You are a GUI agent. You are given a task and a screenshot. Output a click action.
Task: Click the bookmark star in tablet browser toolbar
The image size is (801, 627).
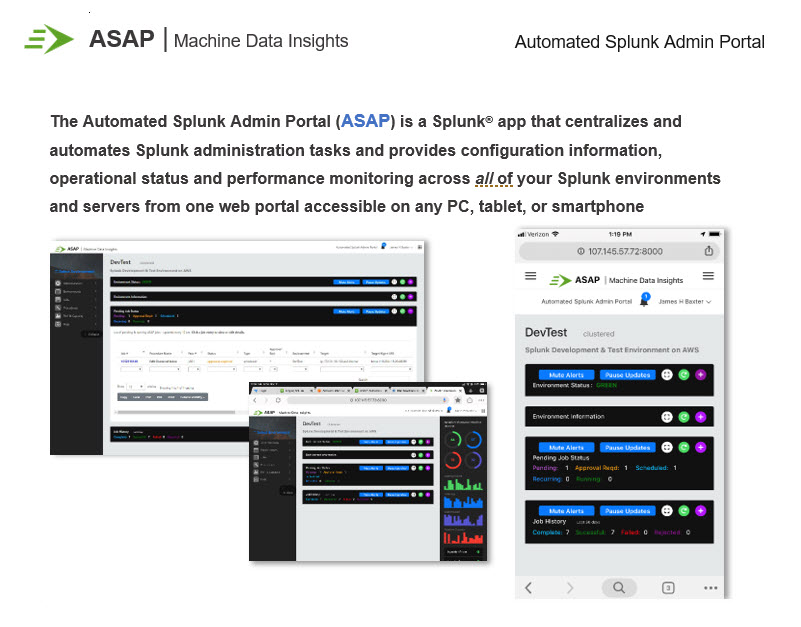point(457,400)
